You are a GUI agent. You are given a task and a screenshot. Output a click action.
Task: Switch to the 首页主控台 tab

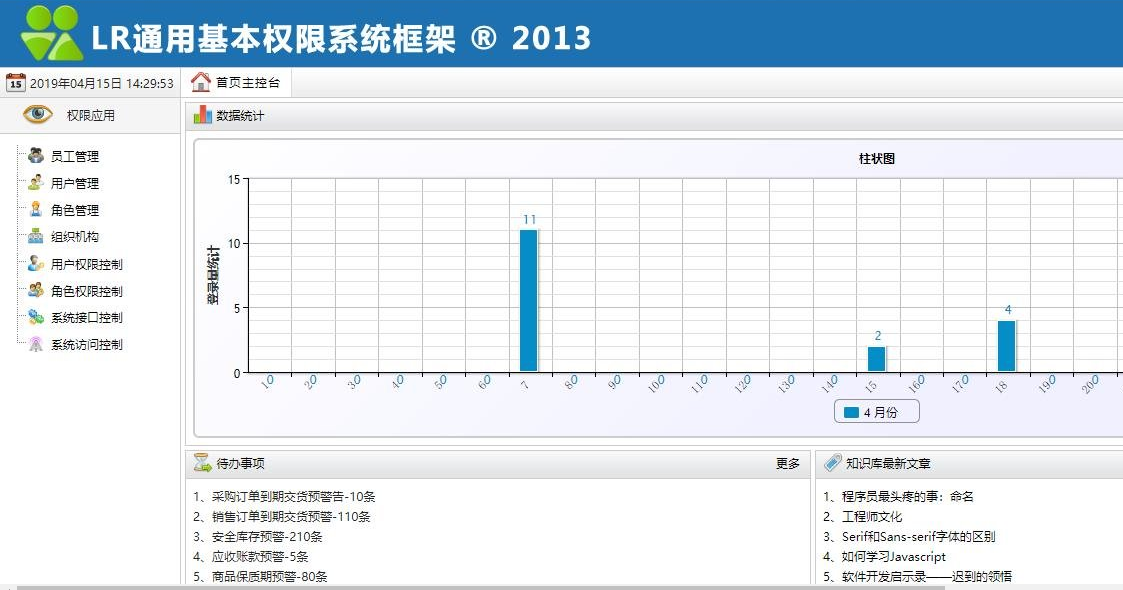236,82
